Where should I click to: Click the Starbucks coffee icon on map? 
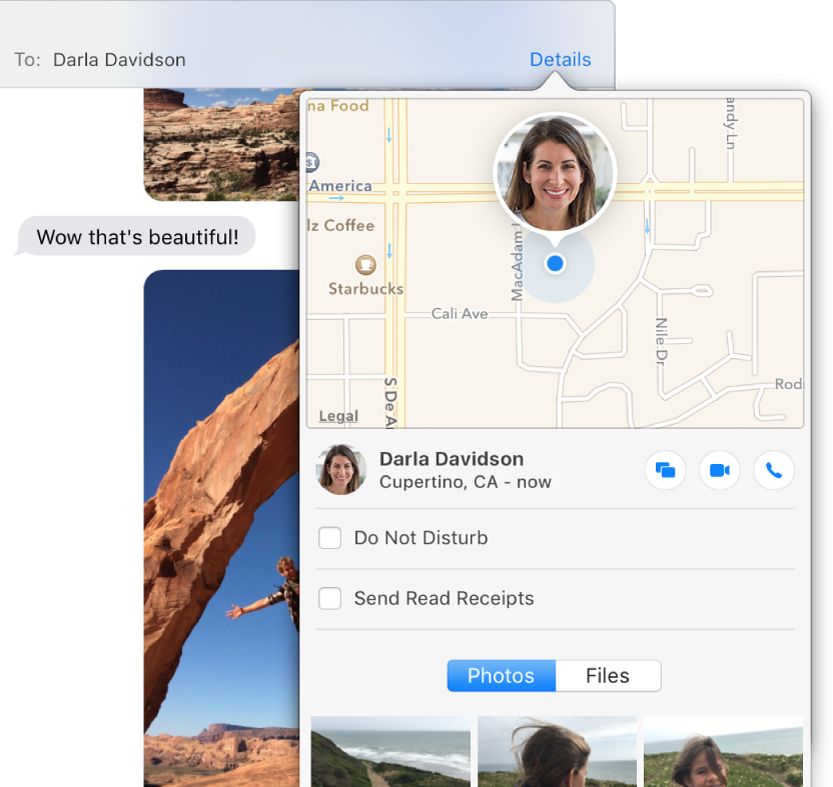click(366, 265)
